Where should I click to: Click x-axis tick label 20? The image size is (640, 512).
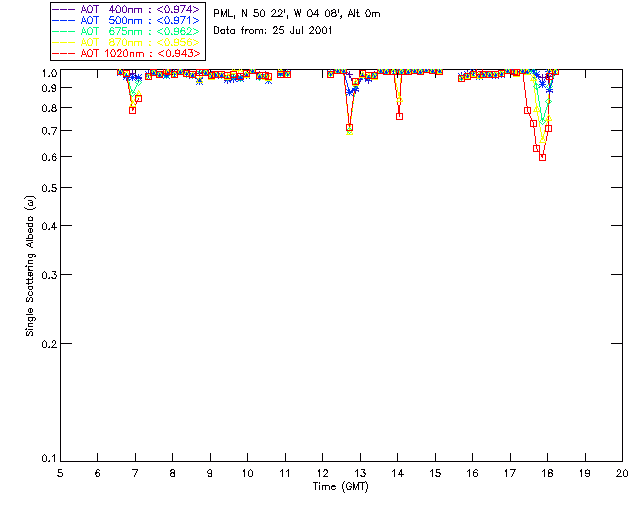(622, 473)
